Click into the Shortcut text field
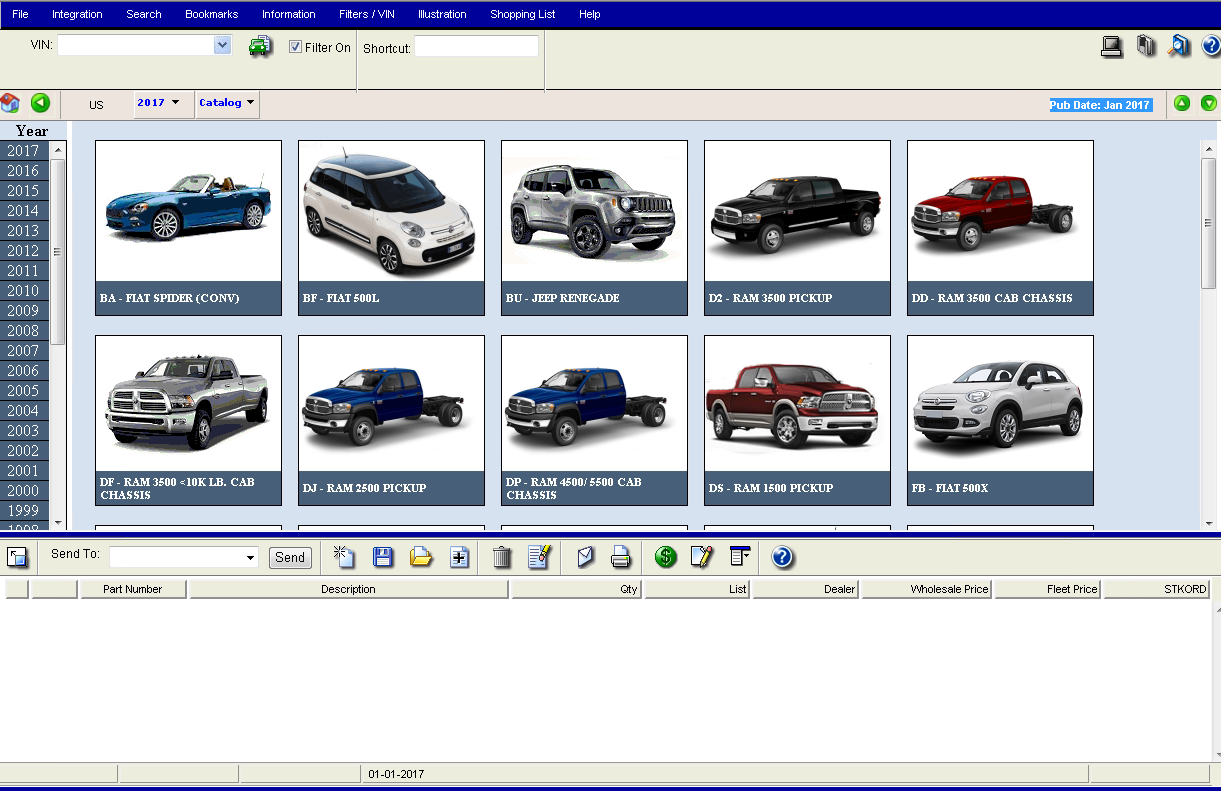 tap(476, 47)
